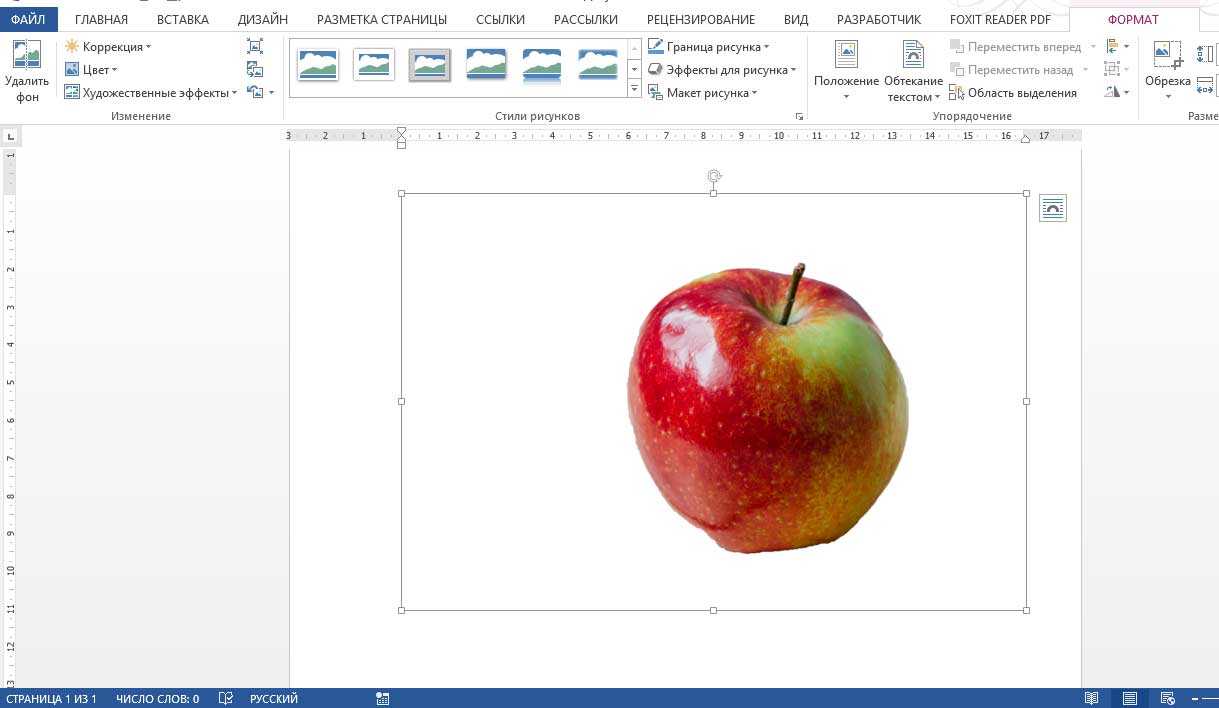
Task: Switch to the ВСТАВКА ribbon tab
Action: [182, 19]
